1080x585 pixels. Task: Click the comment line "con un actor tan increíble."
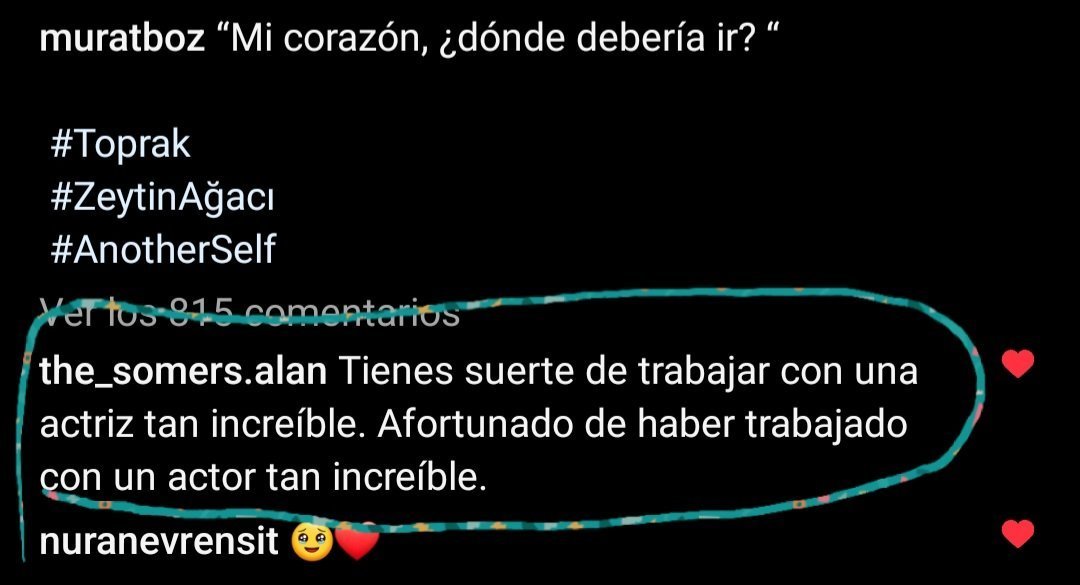pyautogui.click(x=263, y=477)
